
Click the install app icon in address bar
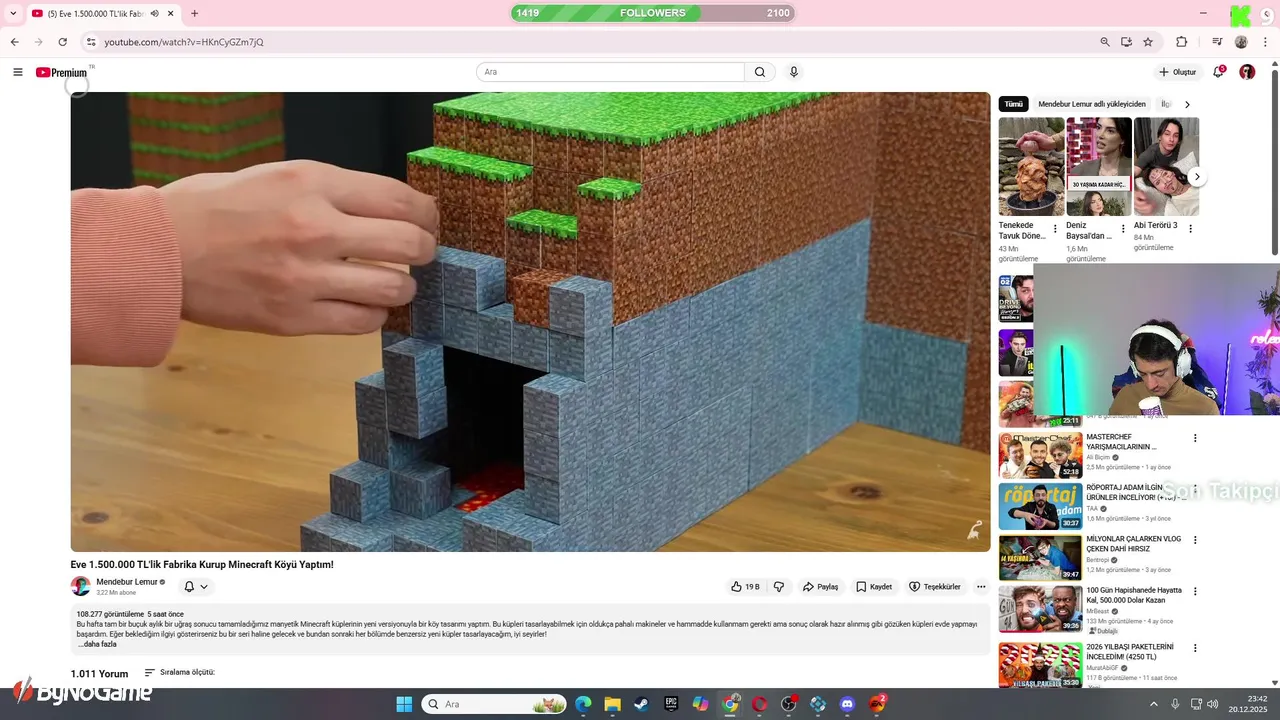click(1126, 42)
